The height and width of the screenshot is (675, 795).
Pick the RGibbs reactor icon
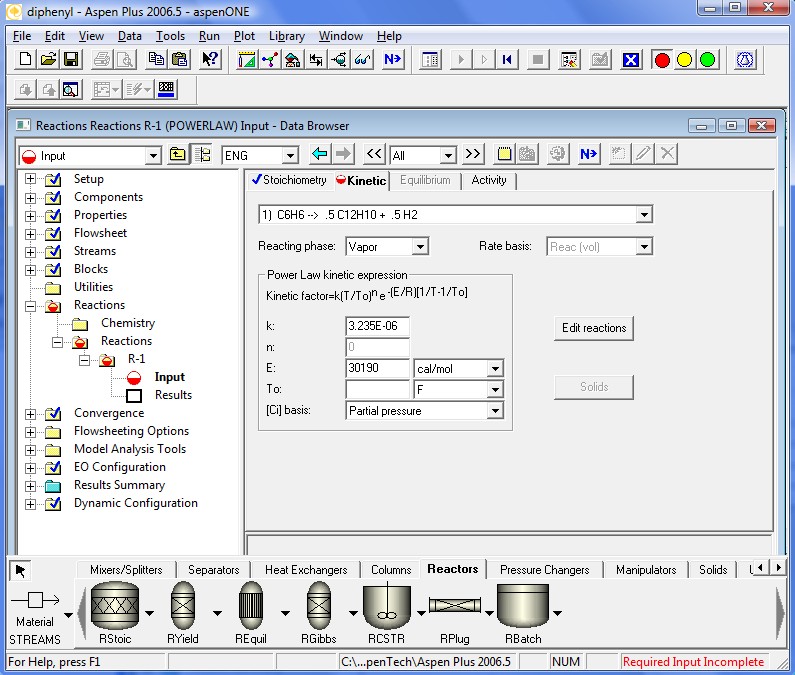pyautogui.click(x=318, y=605)
